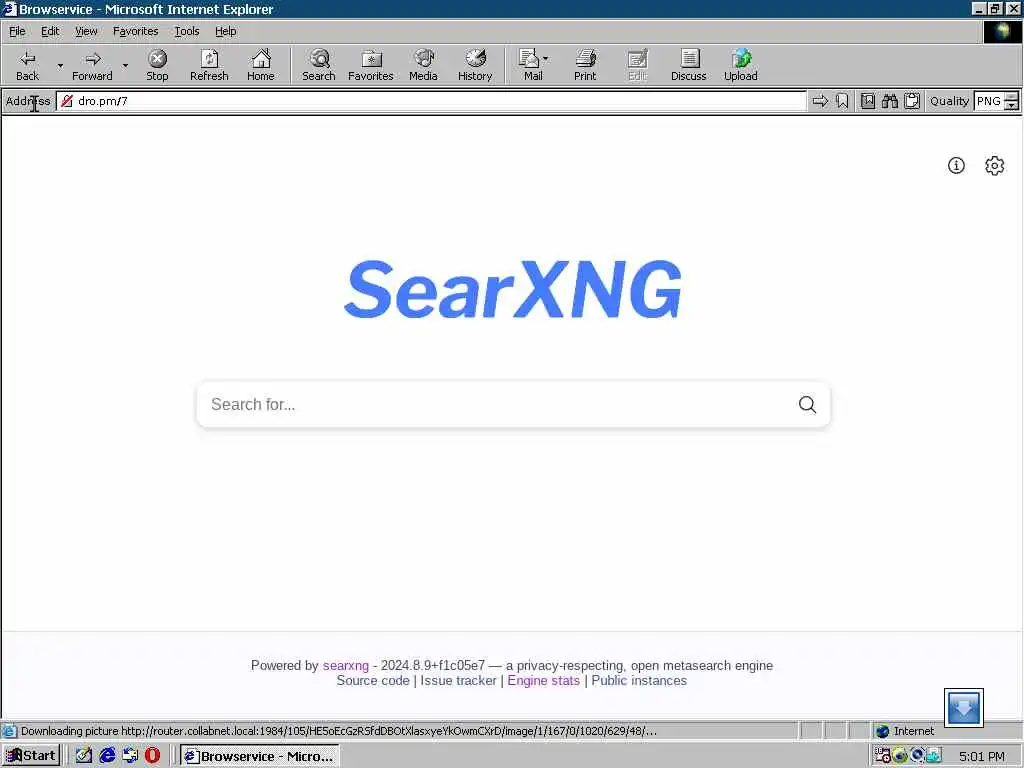Open the 'Source code' link
The width and height of the screenshot is (1024, 768).
373,680
